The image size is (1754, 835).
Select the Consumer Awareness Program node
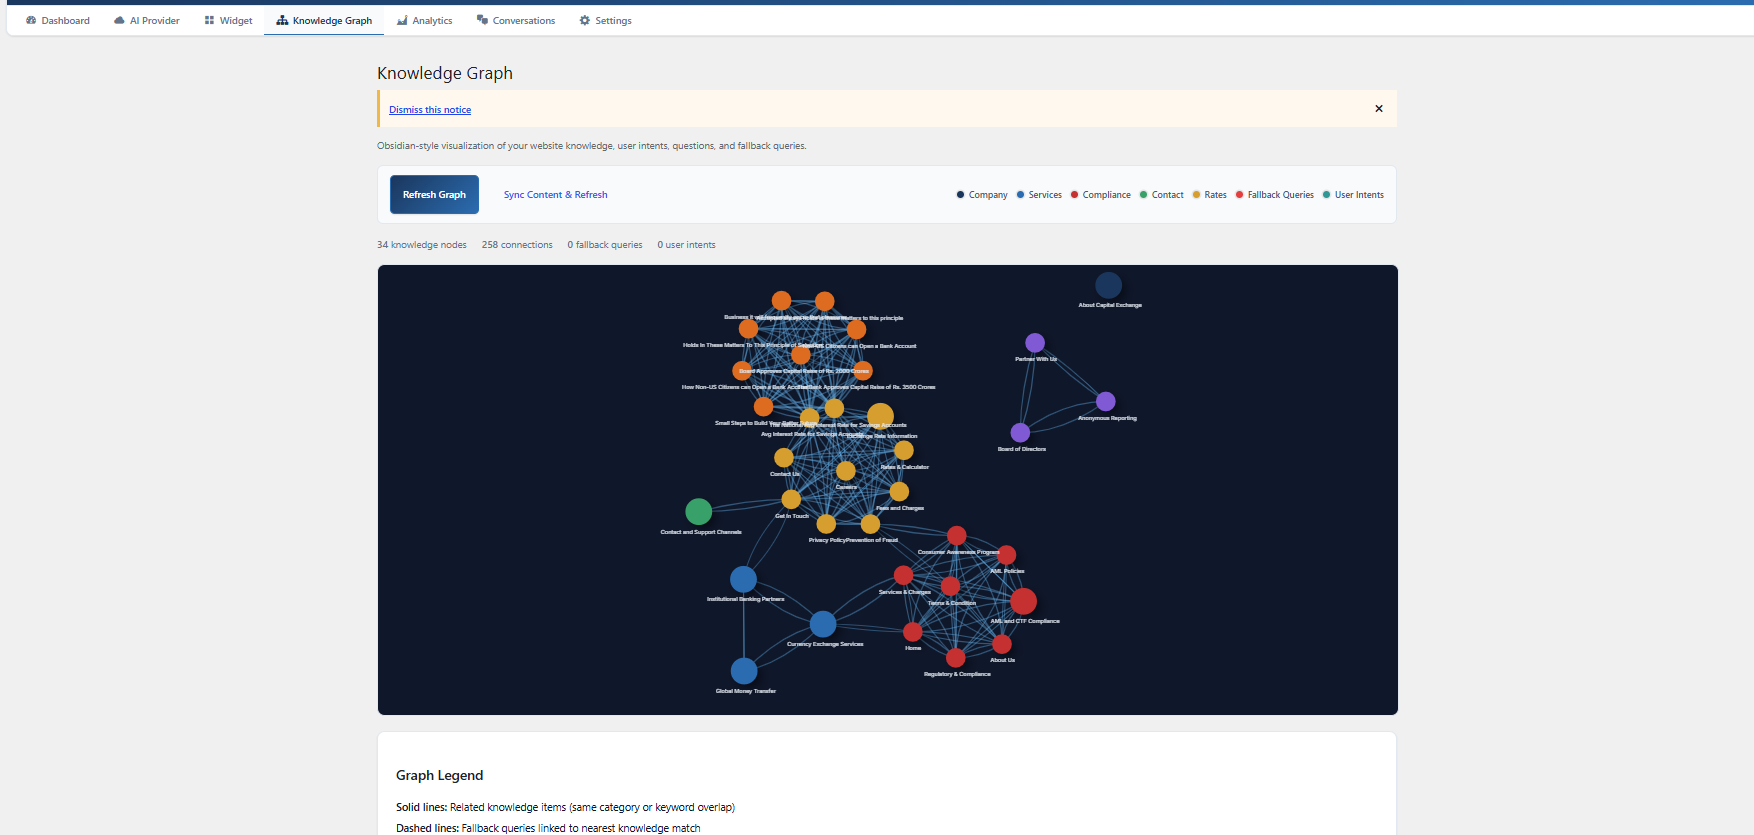pyautogui.click(x=957, y=536)
